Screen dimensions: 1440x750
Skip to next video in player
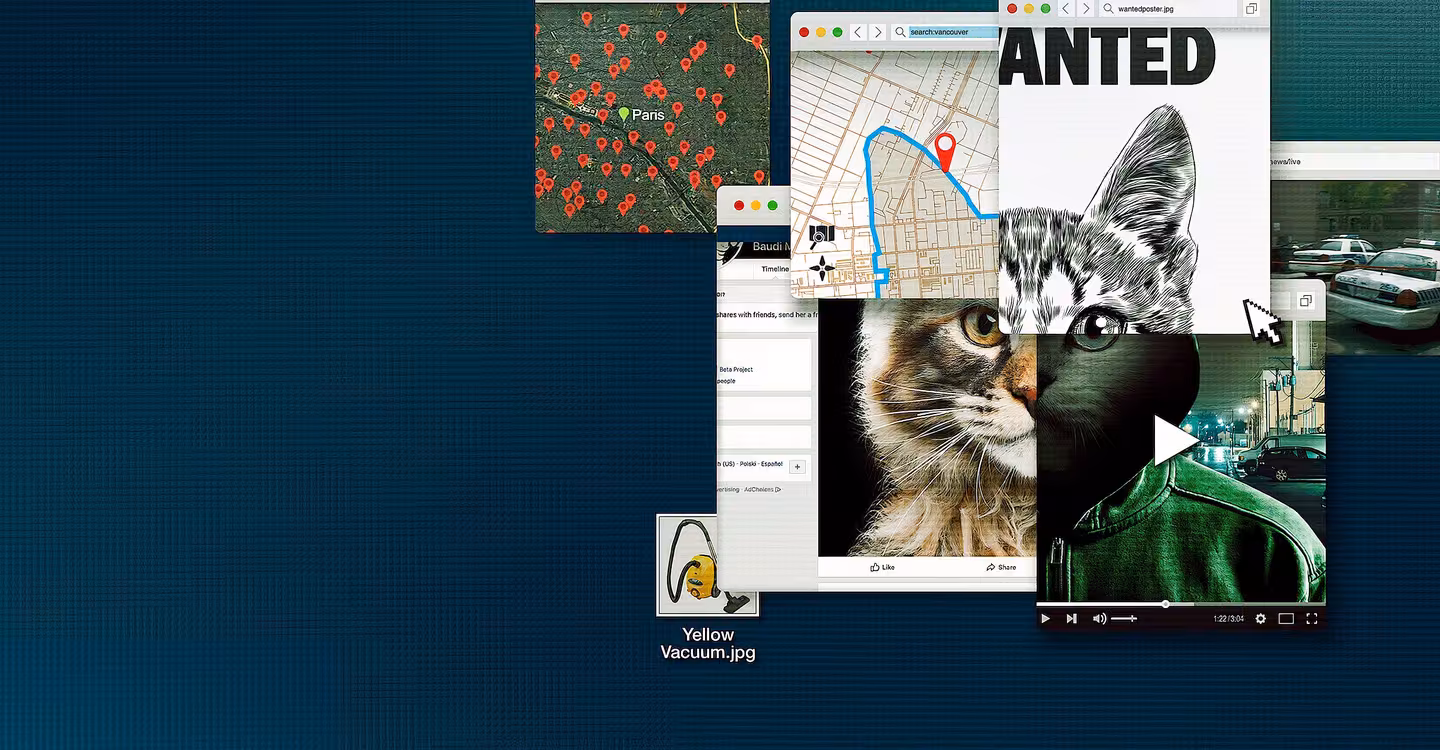[1071, 619]
